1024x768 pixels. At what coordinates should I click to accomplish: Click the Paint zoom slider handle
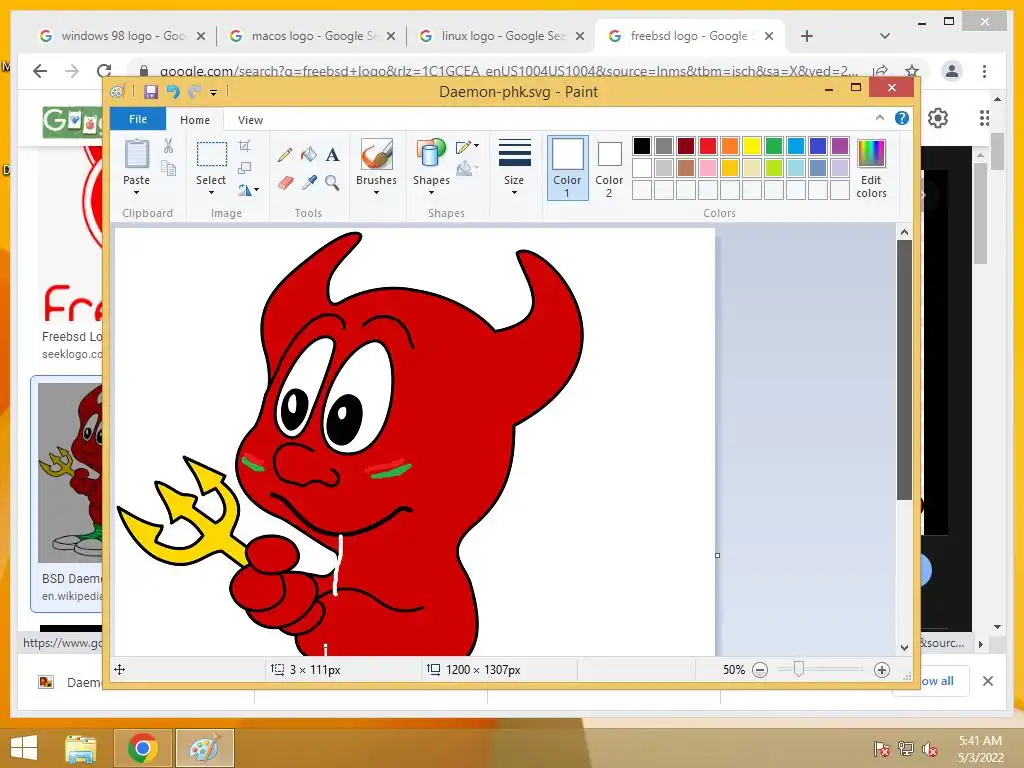coord(798,669)
